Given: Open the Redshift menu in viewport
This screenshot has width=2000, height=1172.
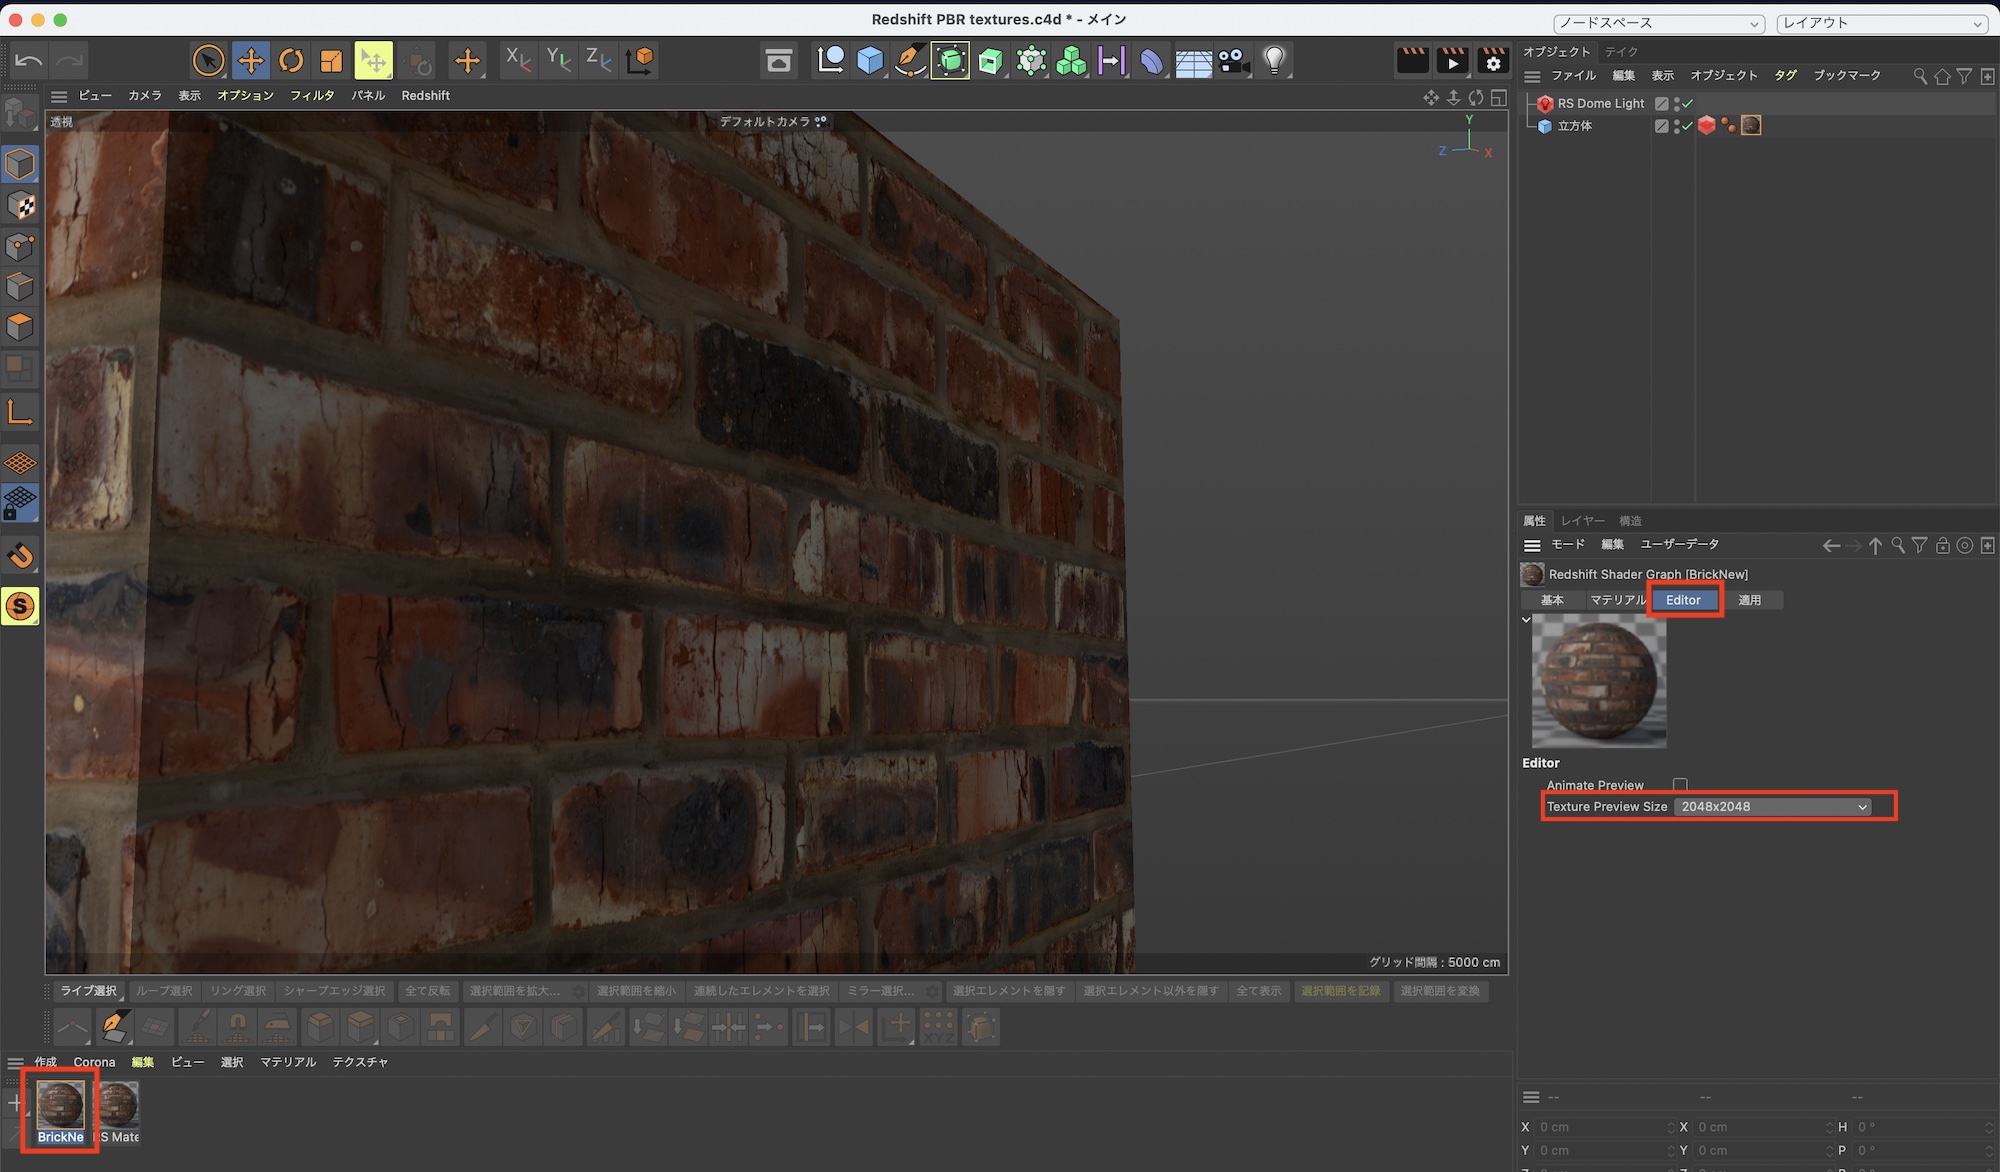Looking at the screenshot, I should click(425, 95).
